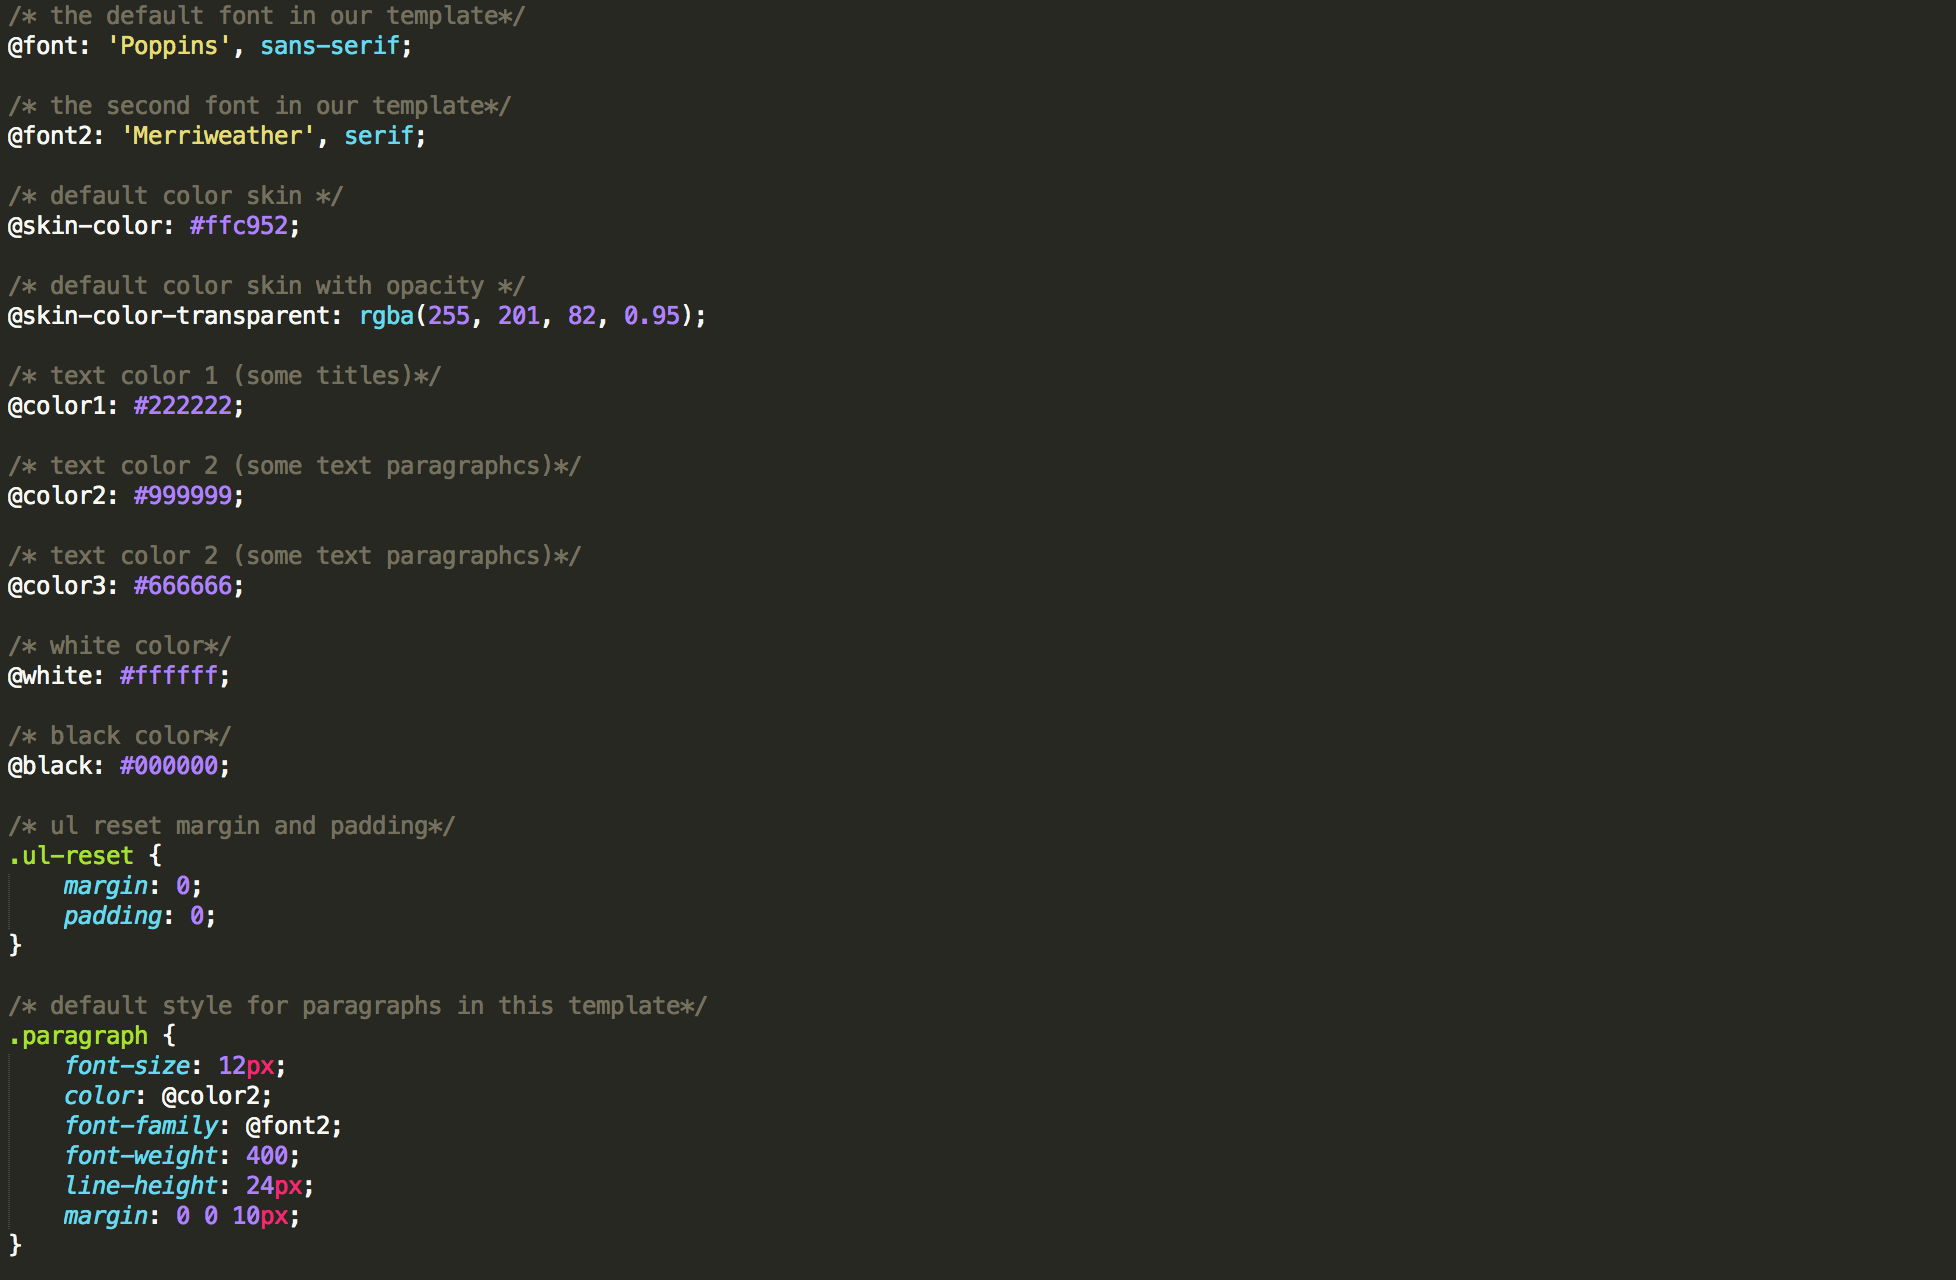Click the rgba function keyword
The image size is (1956, 1280).
pos(386,316)
